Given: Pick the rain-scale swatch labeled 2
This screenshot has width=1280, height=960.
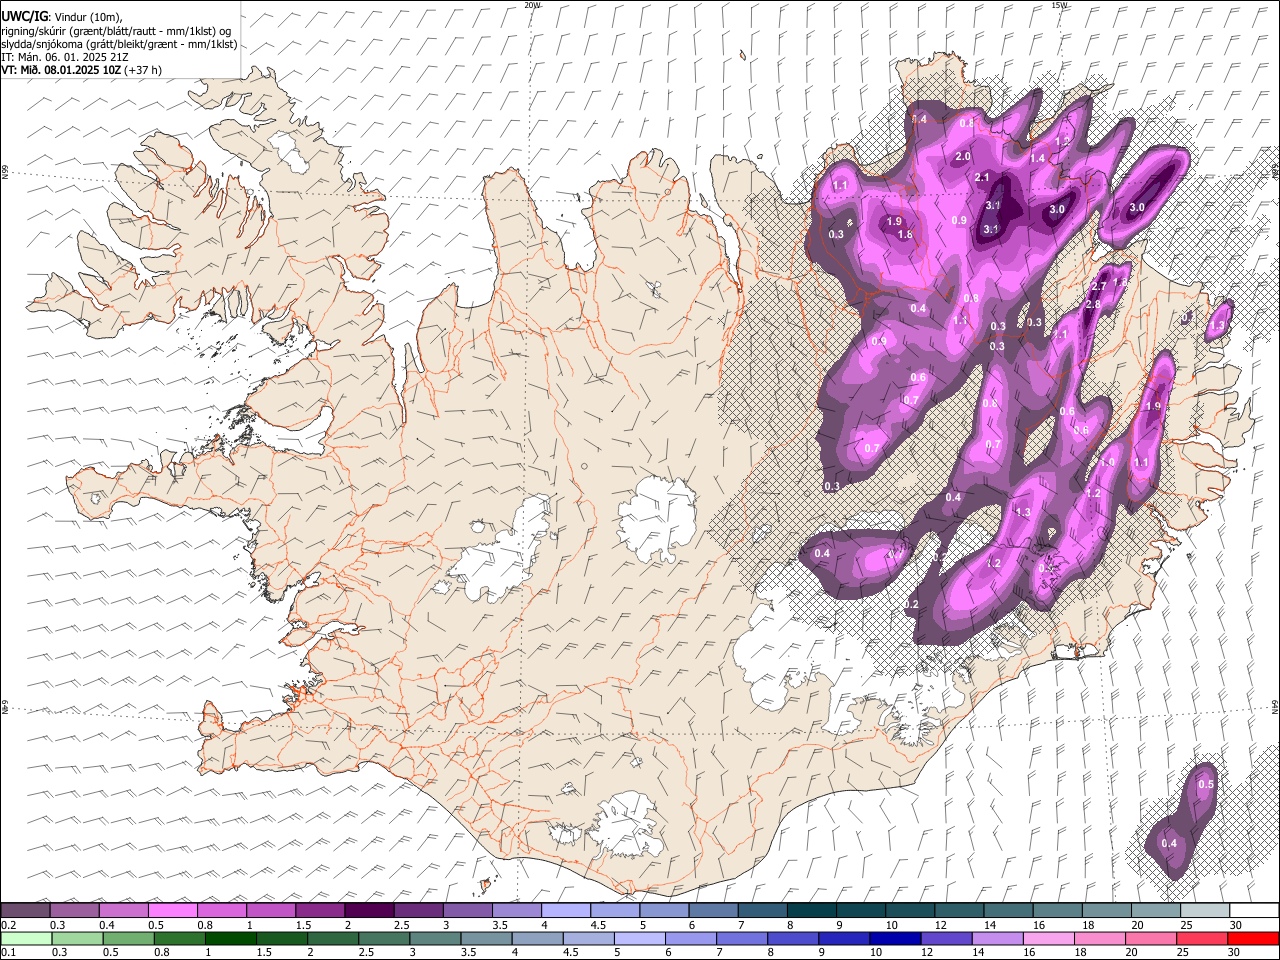Looking at the screenshot, I should tap(332, 938).
